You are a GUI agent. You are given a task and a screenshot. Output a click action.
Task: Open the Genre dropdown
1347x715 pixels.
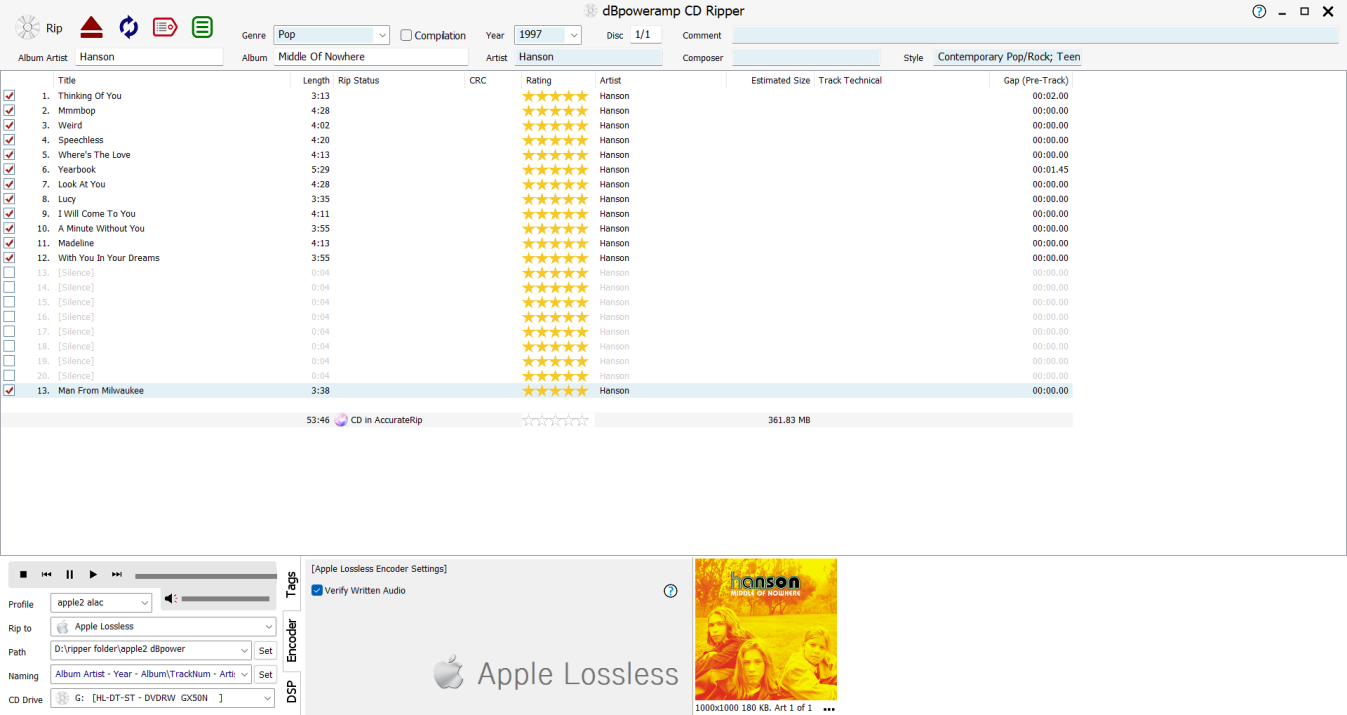(382, 35)
